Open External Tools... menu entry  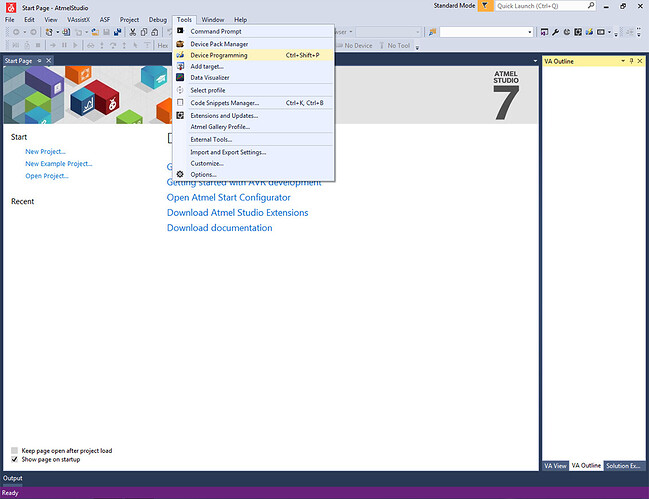[x=253, y=139]
